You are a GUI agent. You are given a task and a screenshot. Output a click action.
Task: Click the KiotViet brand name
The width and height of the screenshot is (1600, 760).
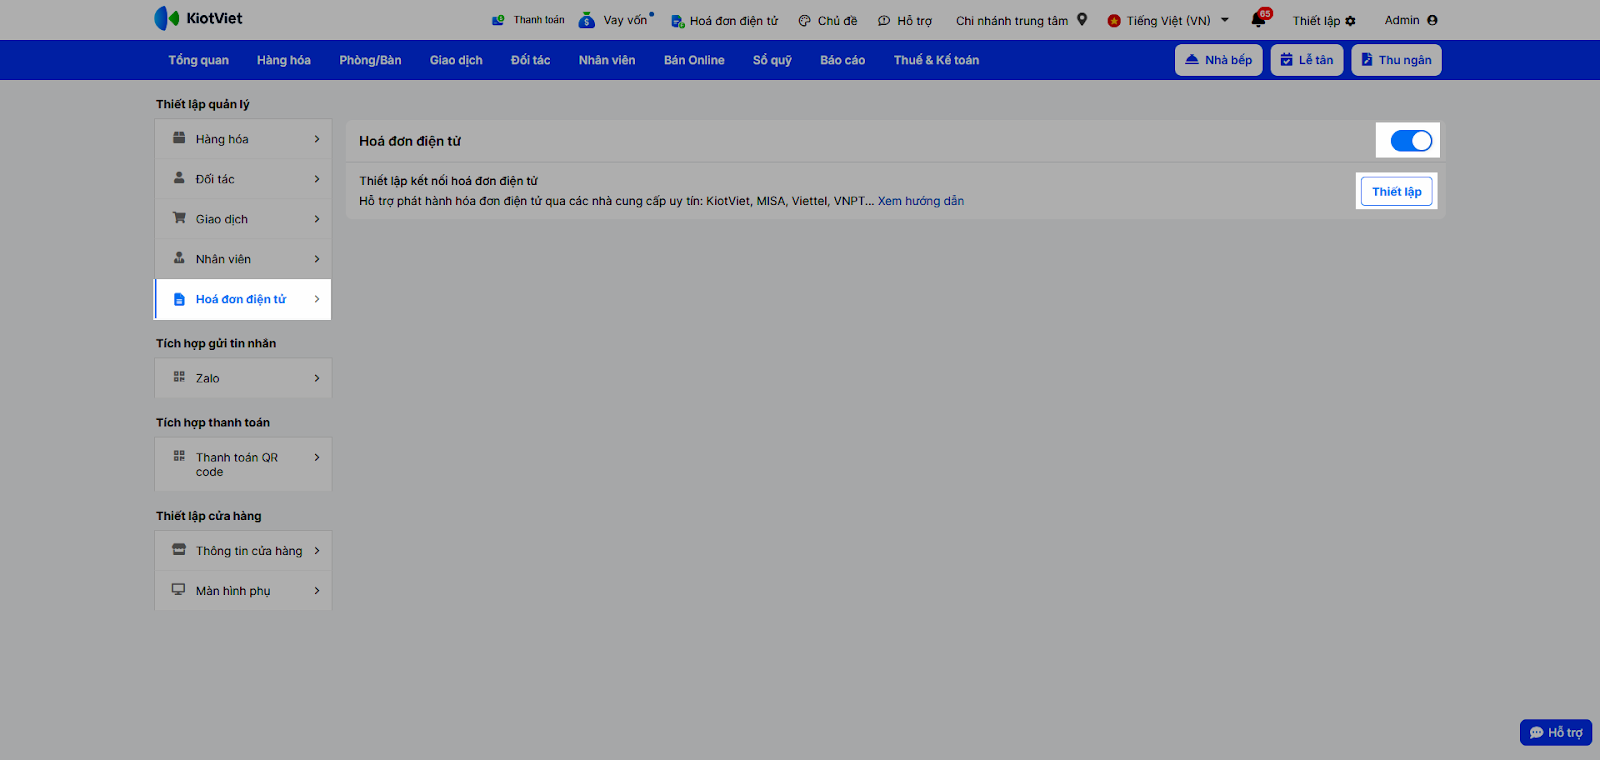[214, 18]
